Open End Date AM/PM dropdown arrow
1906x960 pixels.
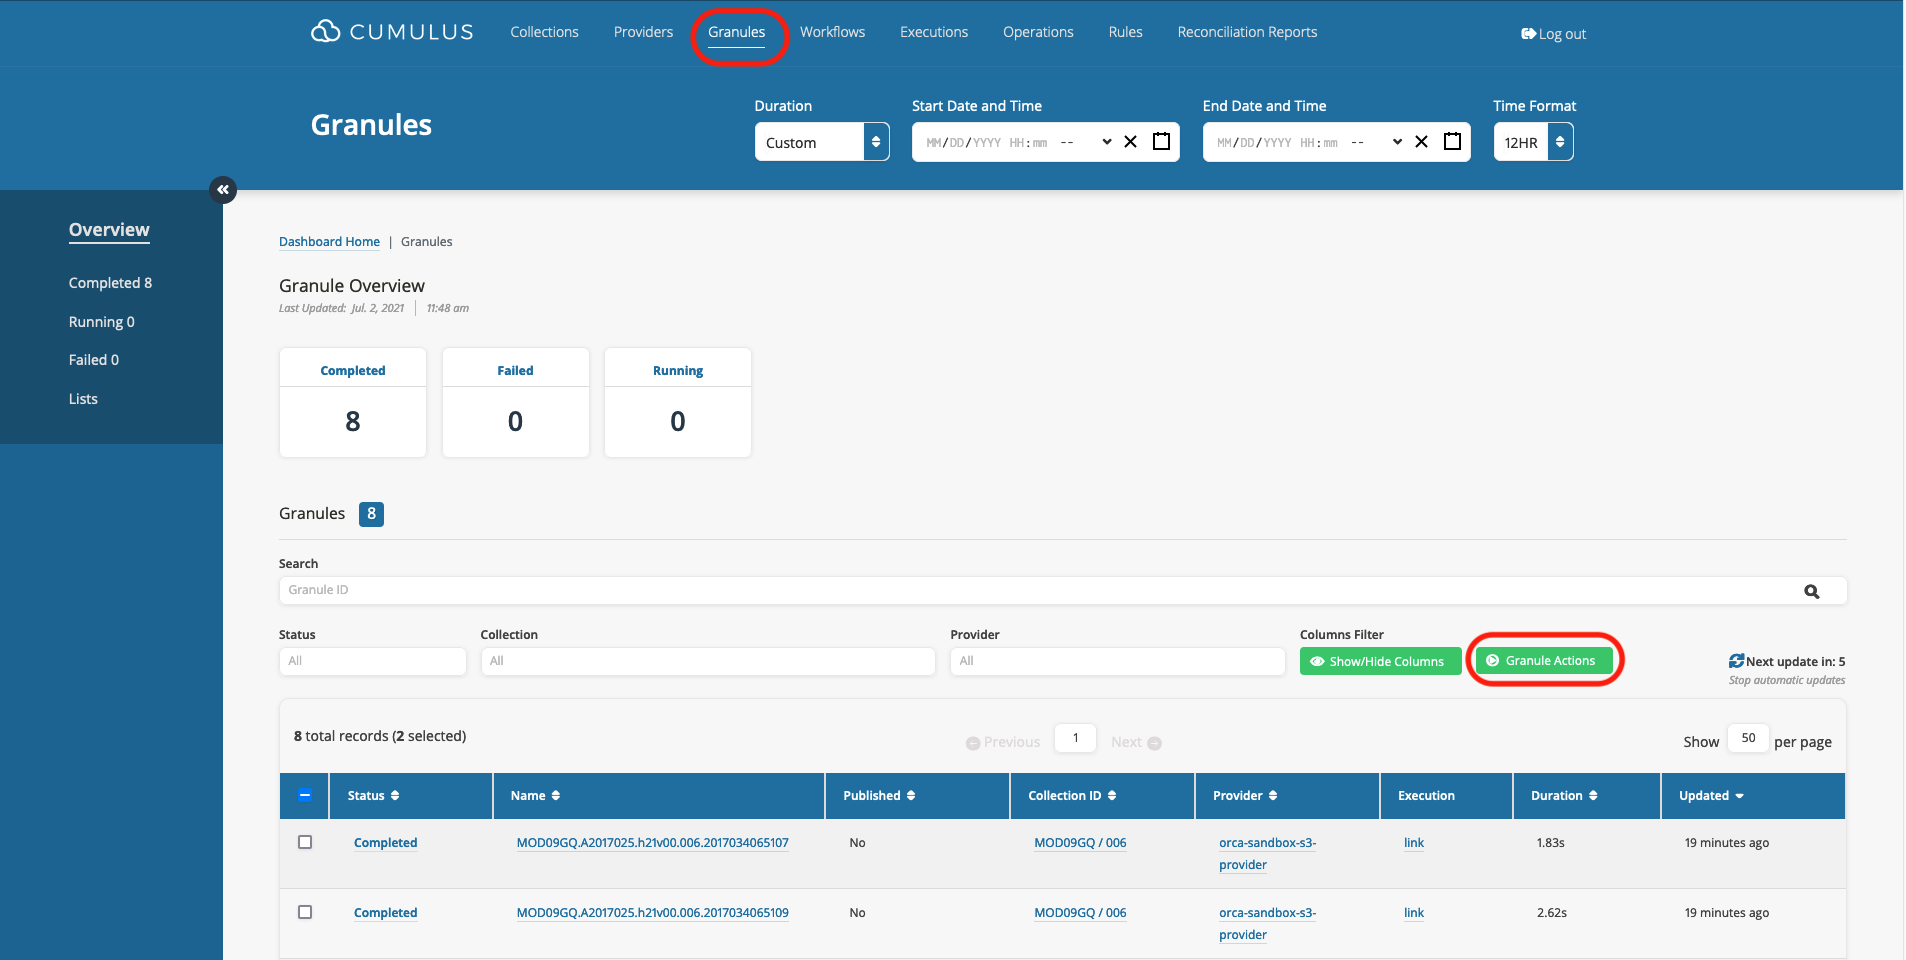click(x=1397, y=142)
